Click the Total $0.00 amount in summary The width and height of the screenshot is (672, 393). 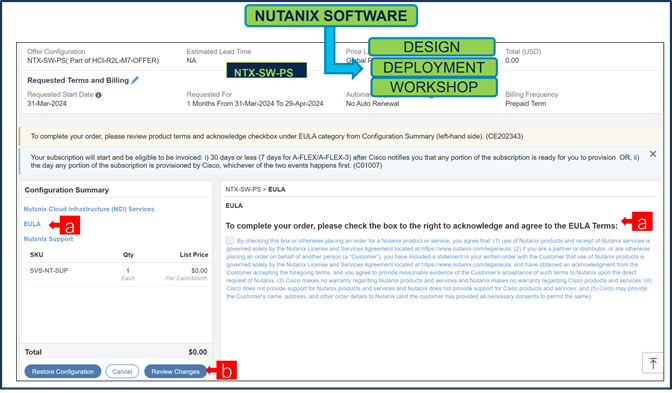pos(198,352)
